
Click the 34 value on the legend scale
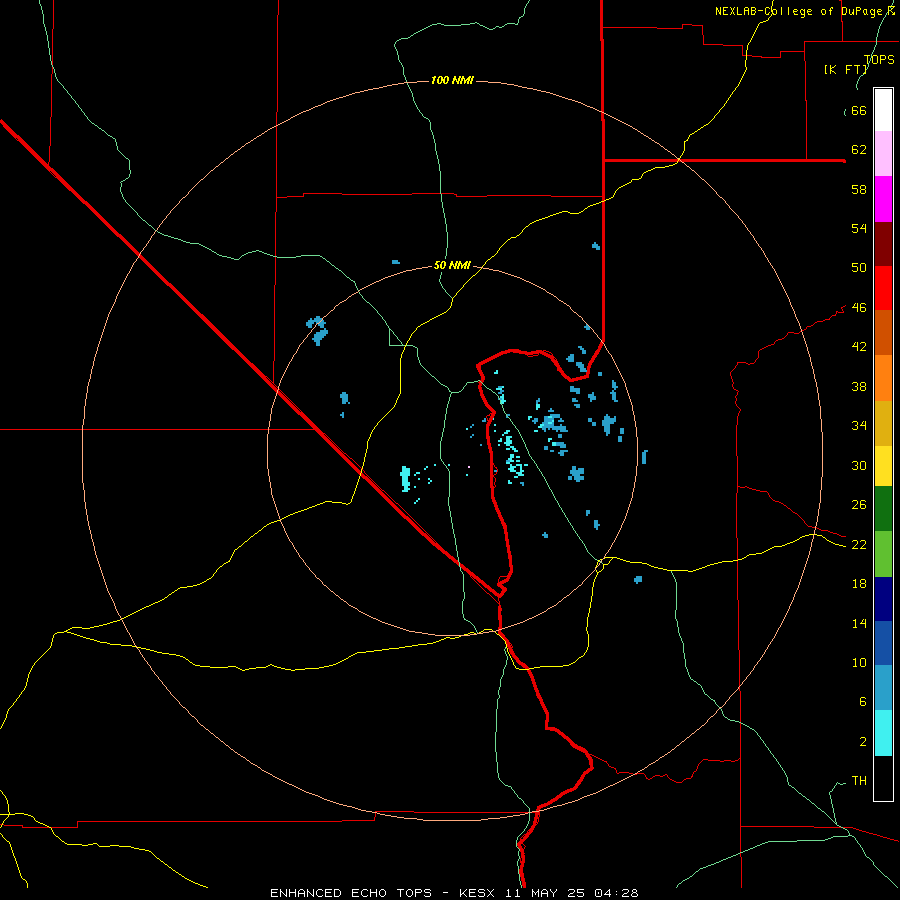pos(859,426)
